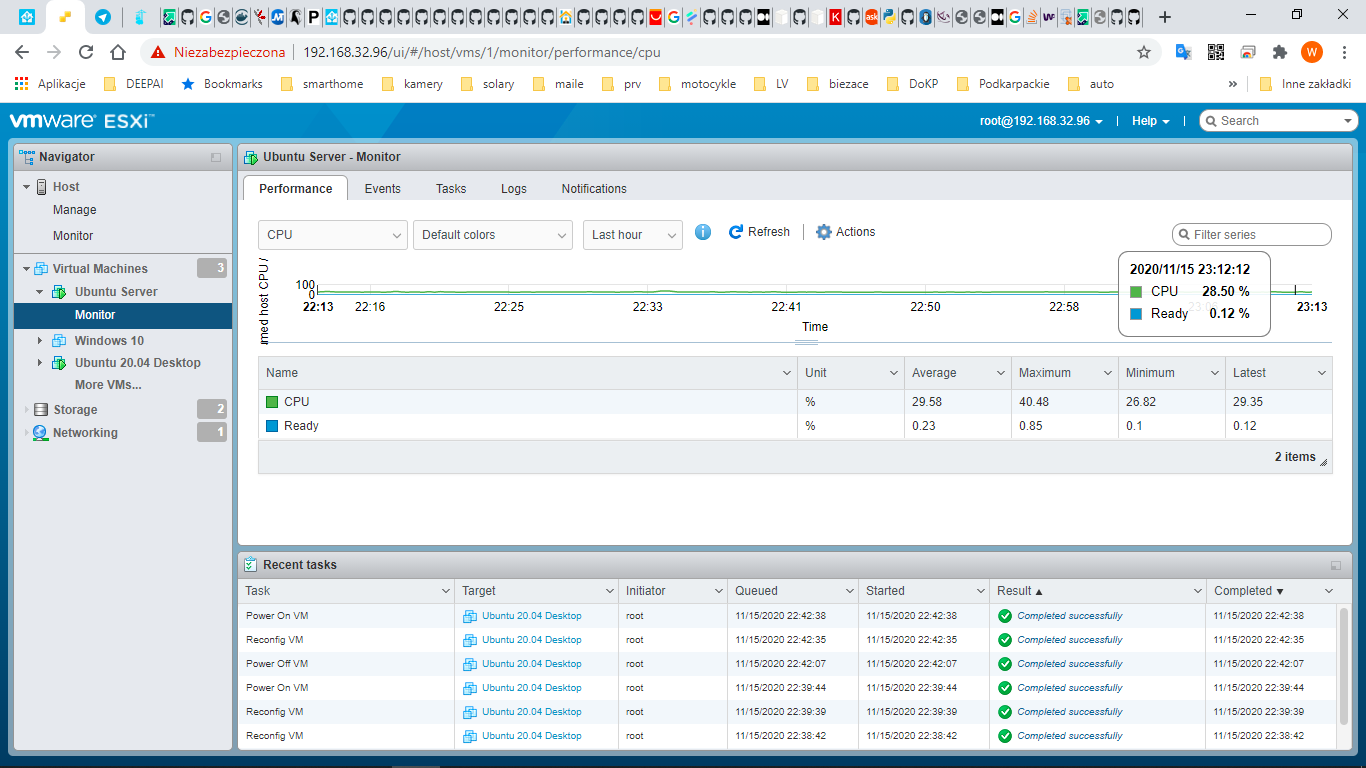The width and height of the screenshot is (1366, 768).
Task: Click the browser address bar URL
Action: [481, 52]
